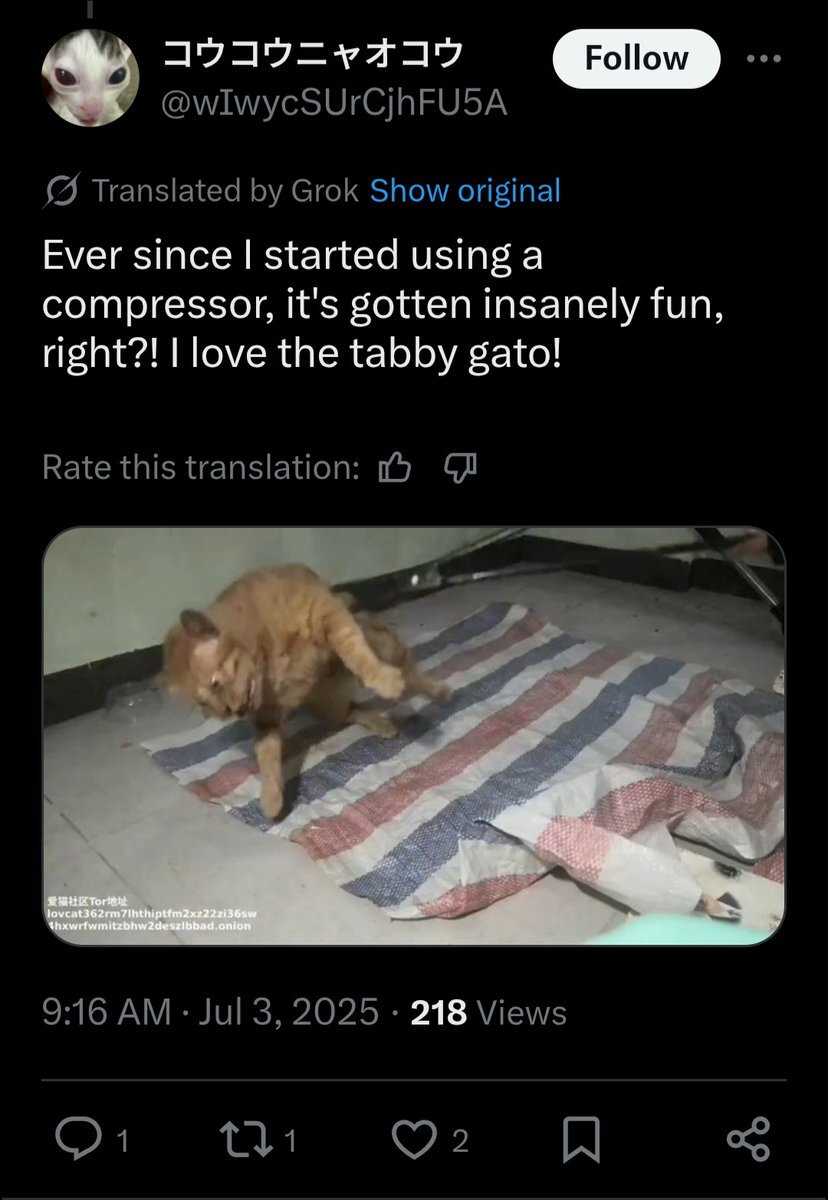The height and width of the screenshot is (1200, 828).
Task: Tap the Show original link
Action: coord(465,191)
